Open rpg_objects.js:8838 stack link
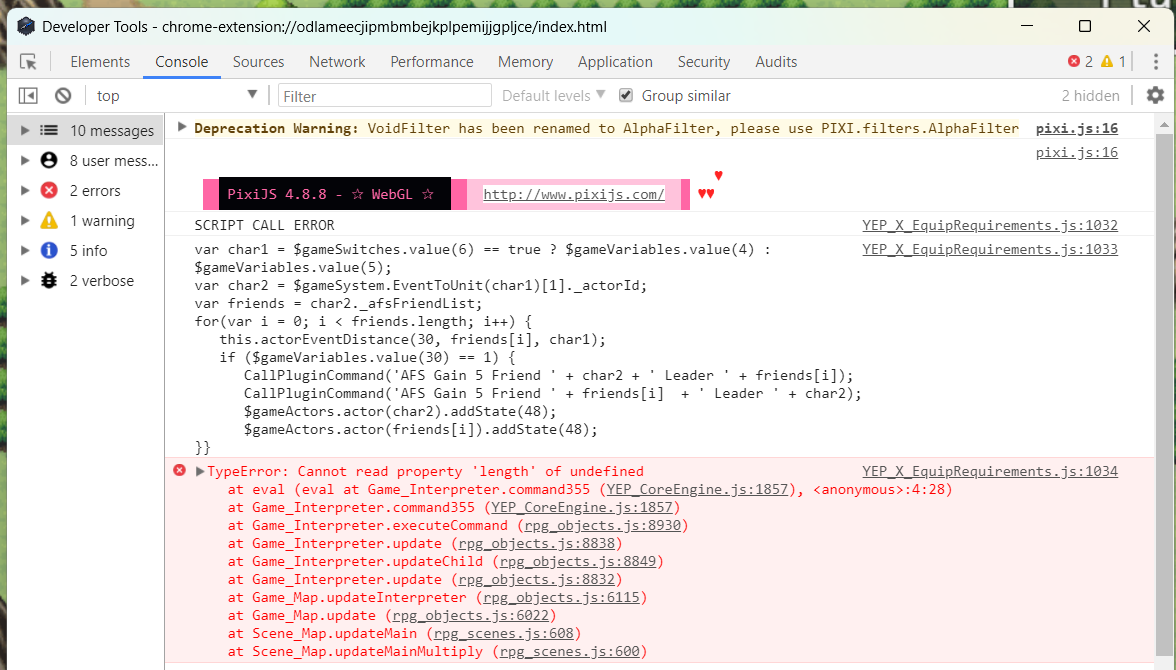 point(537,543)
